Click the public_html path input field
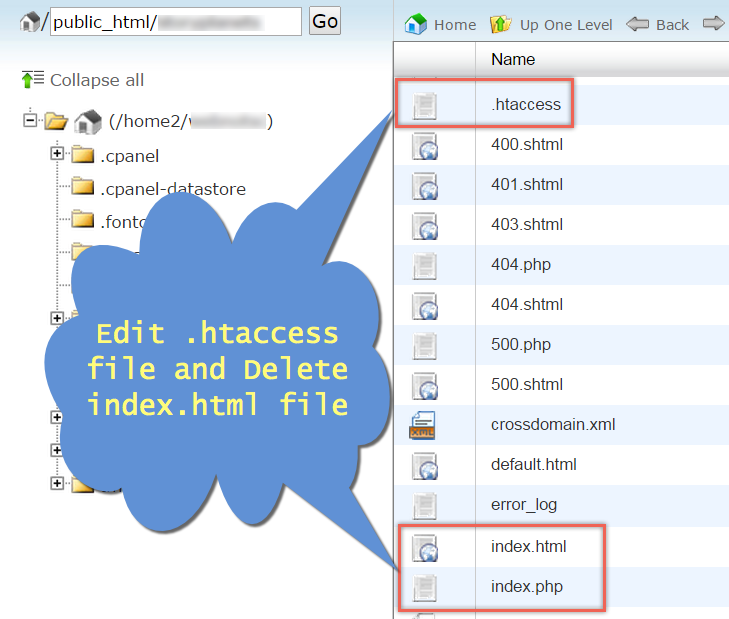Screen dimensions: 729x619 pos(175,22)
